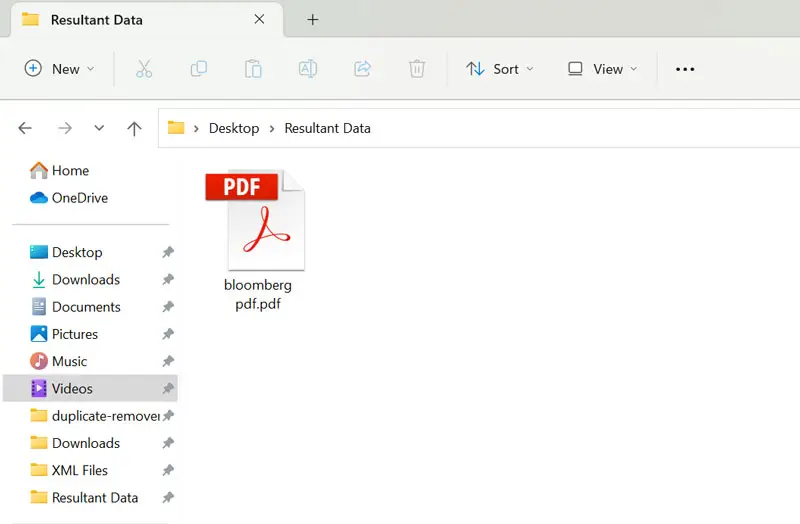Navigate back with the left arrow
Screen dimensions: 800x524
click(x=25, y=128)
